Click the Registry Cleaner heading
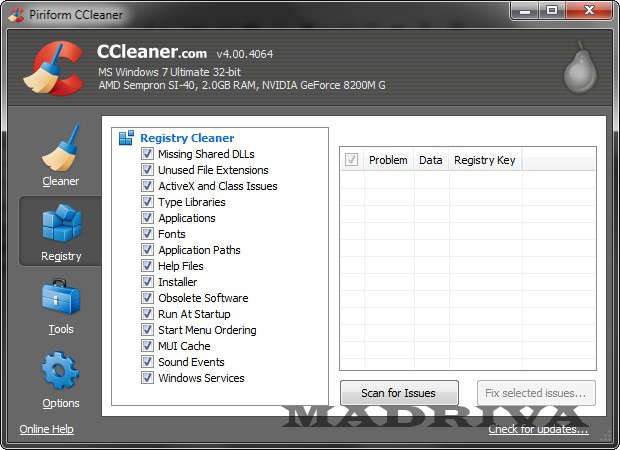 (x=187, y=138)
